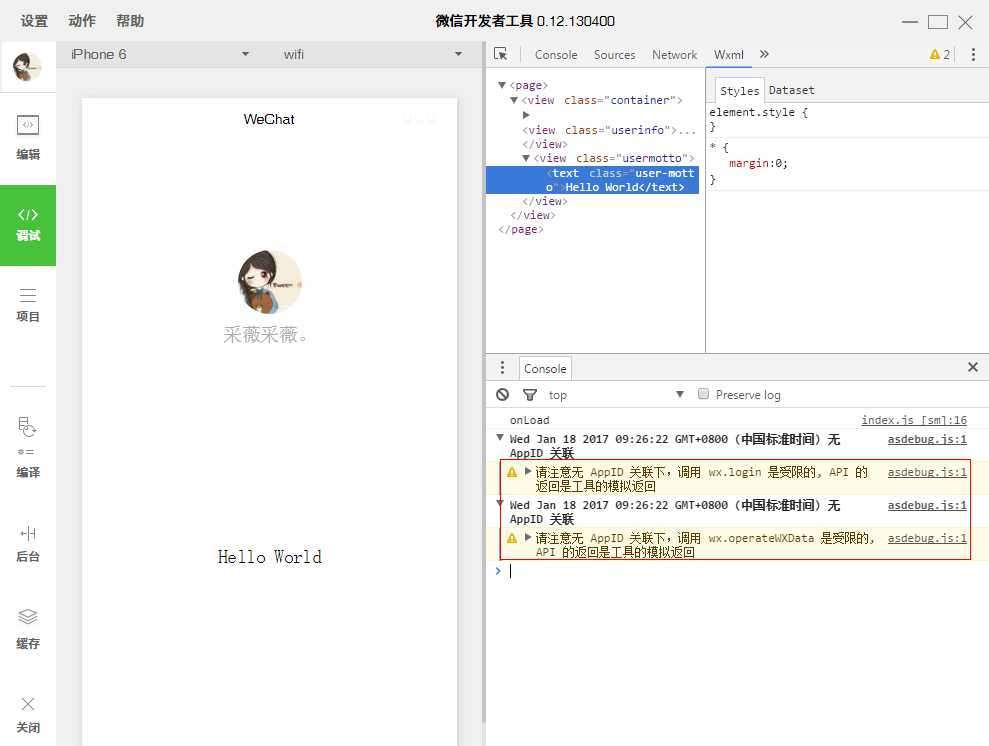Click the element.style rule

758,112
